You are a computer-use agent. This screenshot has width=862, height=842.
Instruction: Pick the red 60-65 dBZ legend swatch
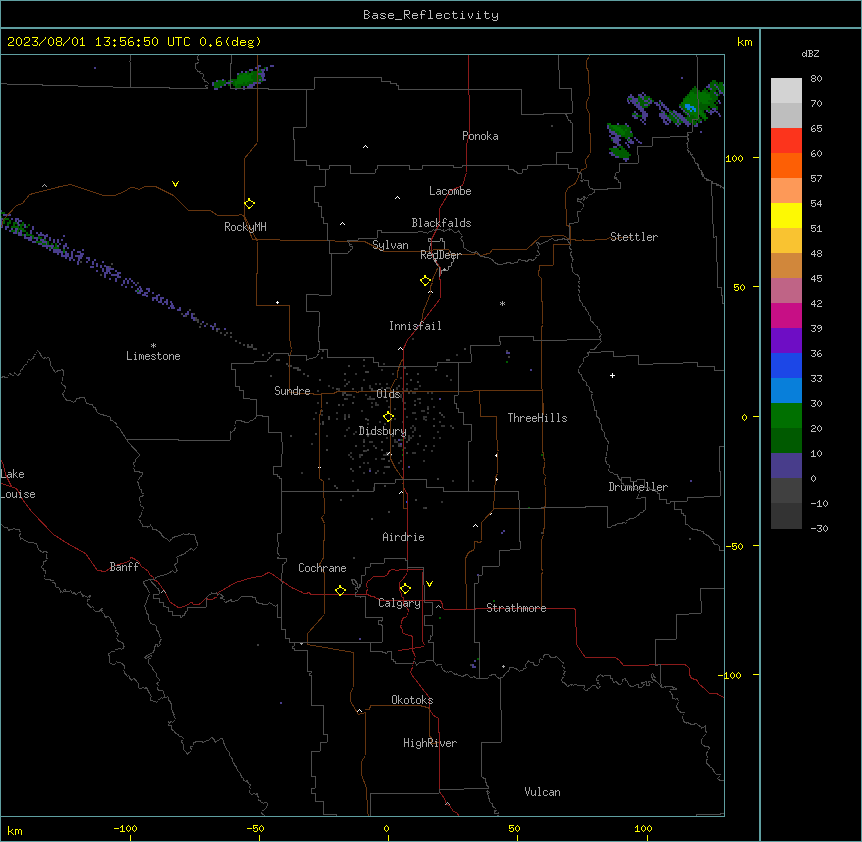(x=786, y=141)
